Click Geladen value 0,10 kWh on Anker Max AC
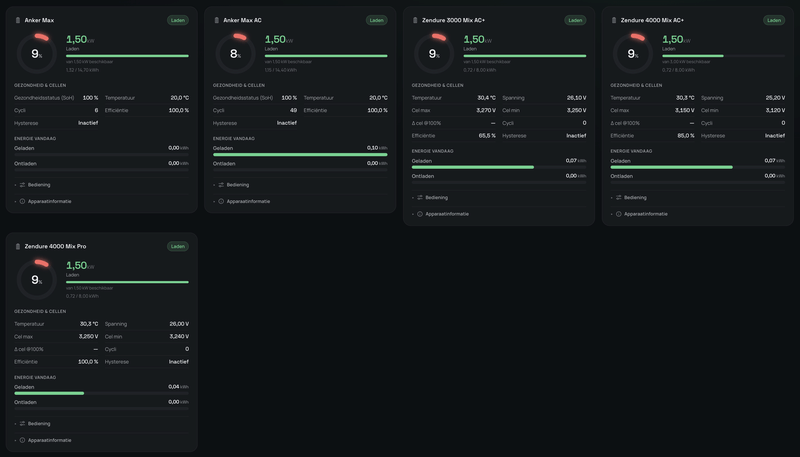Image resolution: width=800 pixels, height=457 pixels. (x=377, y=148)
